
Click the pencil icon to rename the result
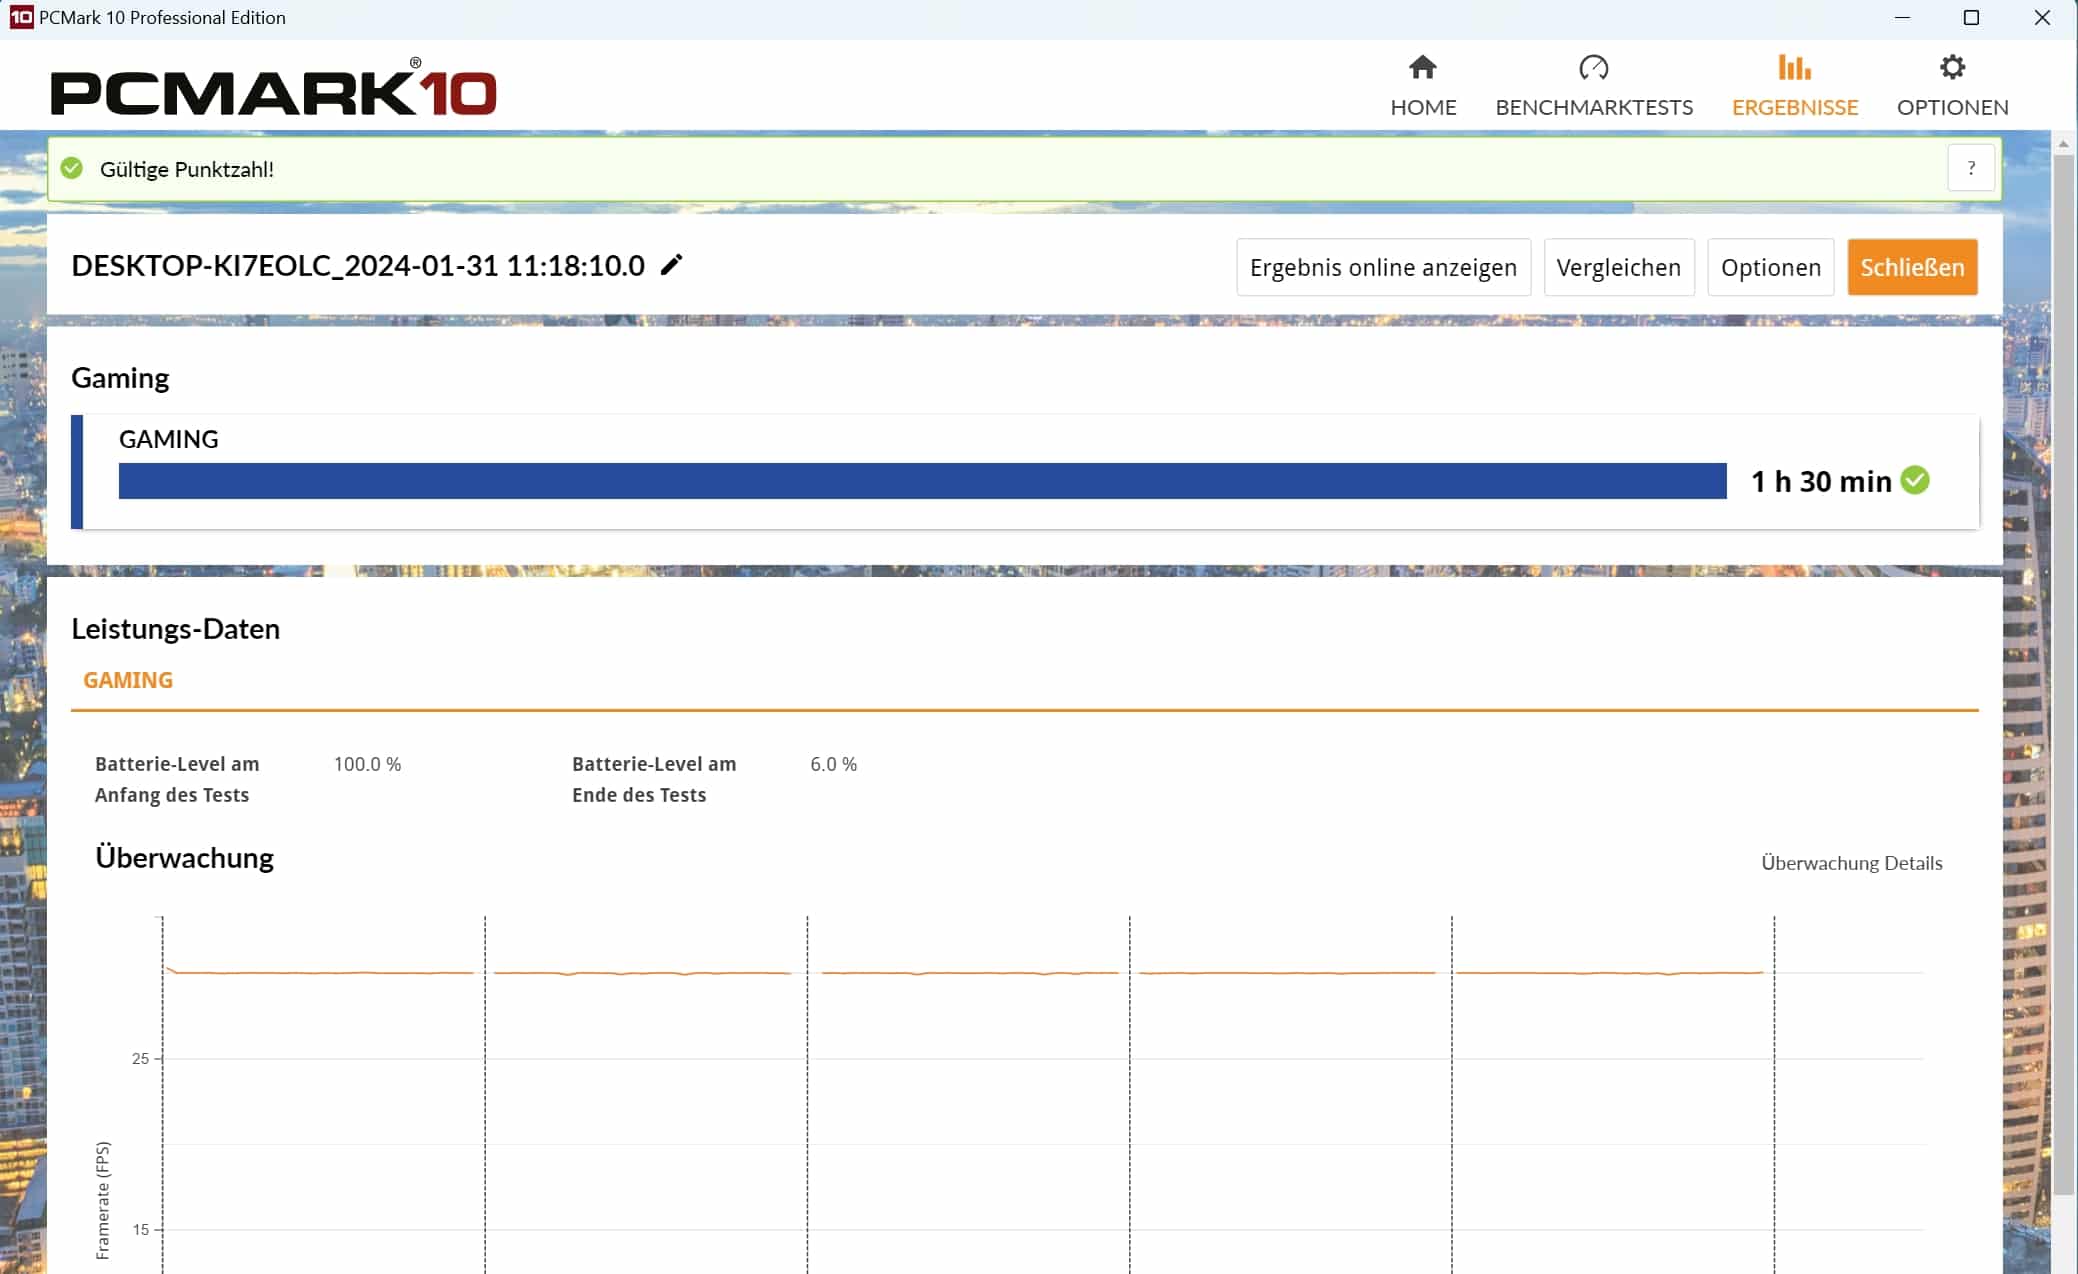pyautogui.click(x=672, y=265)
